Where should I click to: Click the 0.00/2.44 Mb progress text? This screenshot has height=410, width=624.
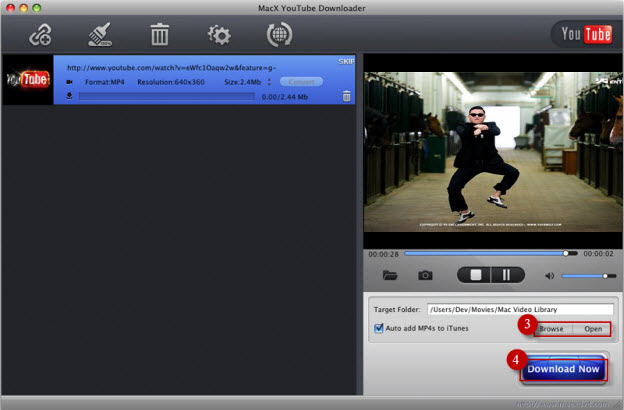pyautogui.click(x=285, y=97)
